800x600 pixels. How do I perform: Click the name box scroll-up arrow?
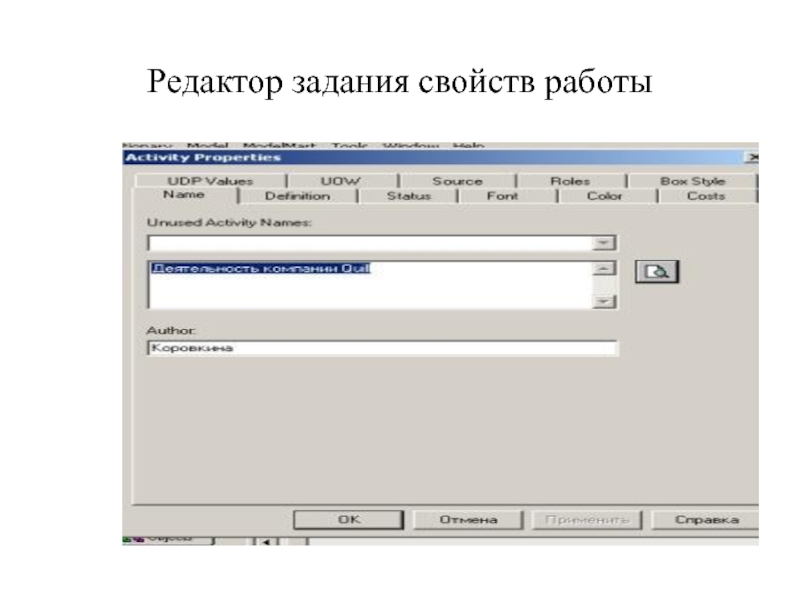[x=603, y=269]
